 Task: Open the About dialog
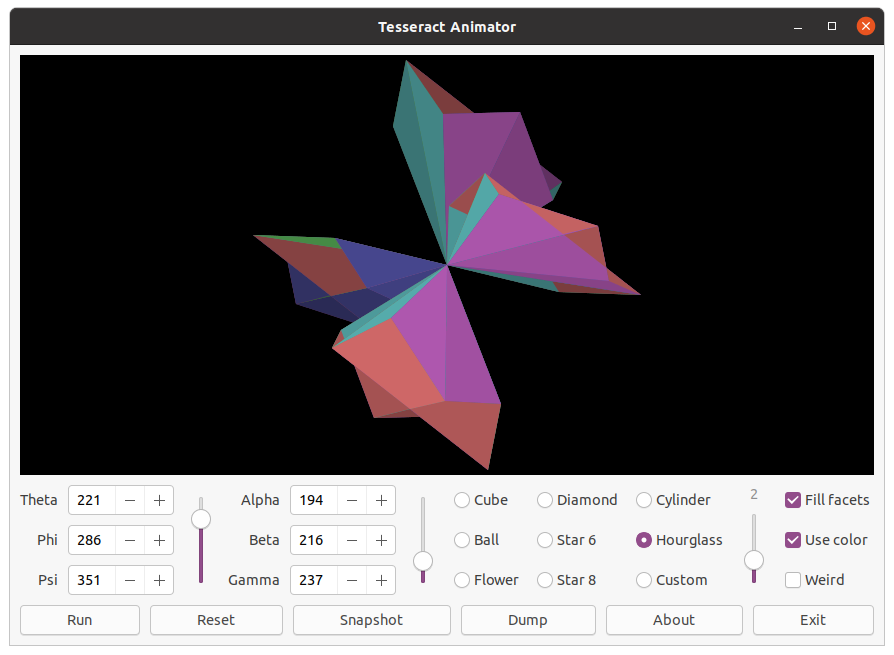pos(674,620)
